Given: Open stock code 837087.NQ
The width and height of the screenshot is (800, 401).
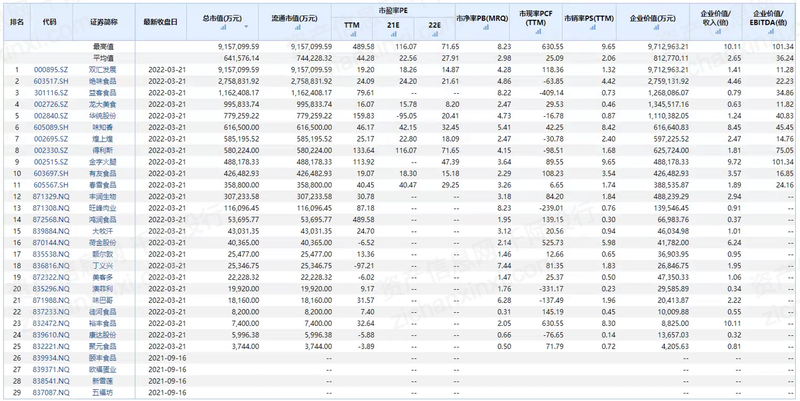Looking at the screenshot, I should tap(51, 393).
